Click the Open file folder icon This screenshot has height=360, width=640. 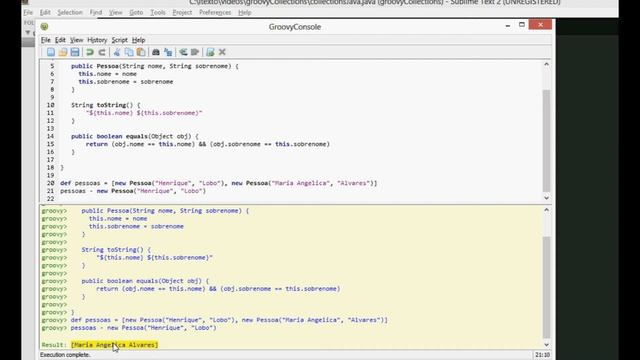point(62,52)
